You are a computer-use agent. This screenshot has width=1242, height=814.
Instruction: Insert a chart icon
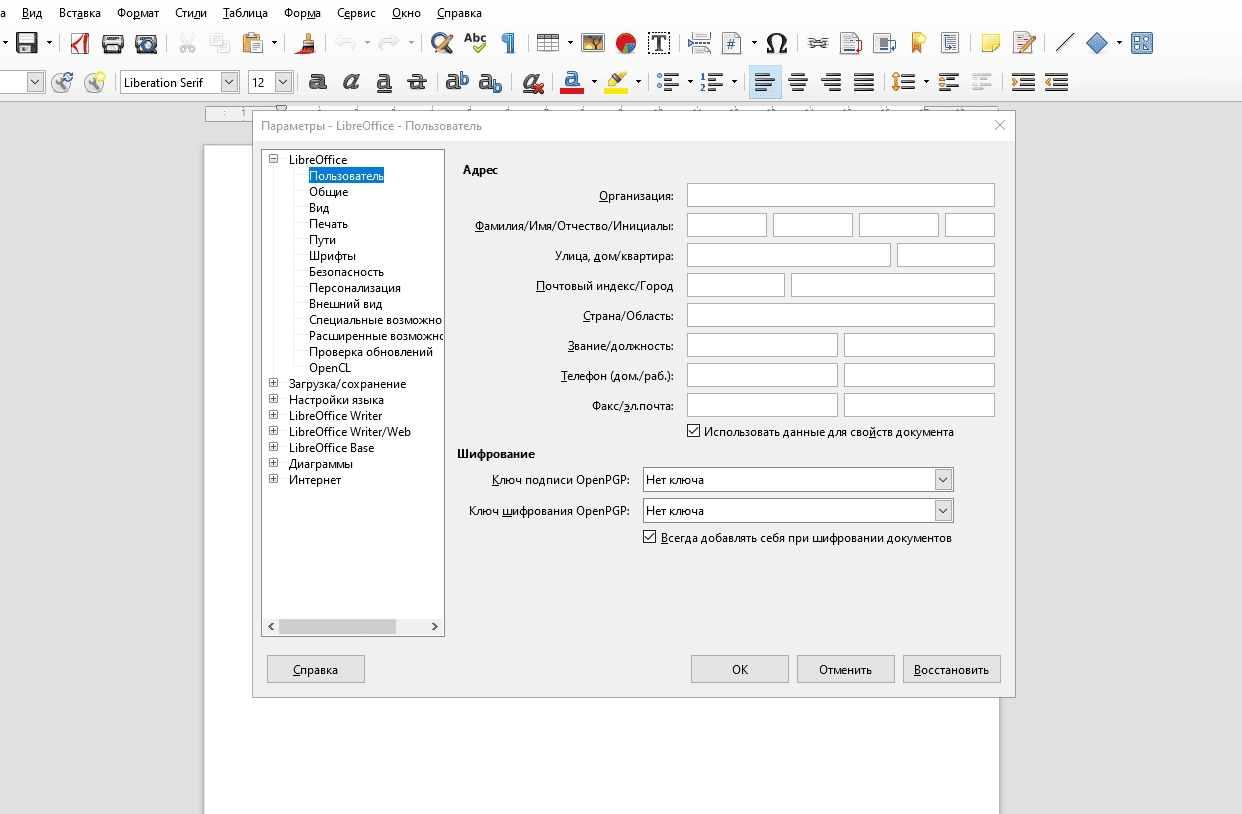coord(626,43)
